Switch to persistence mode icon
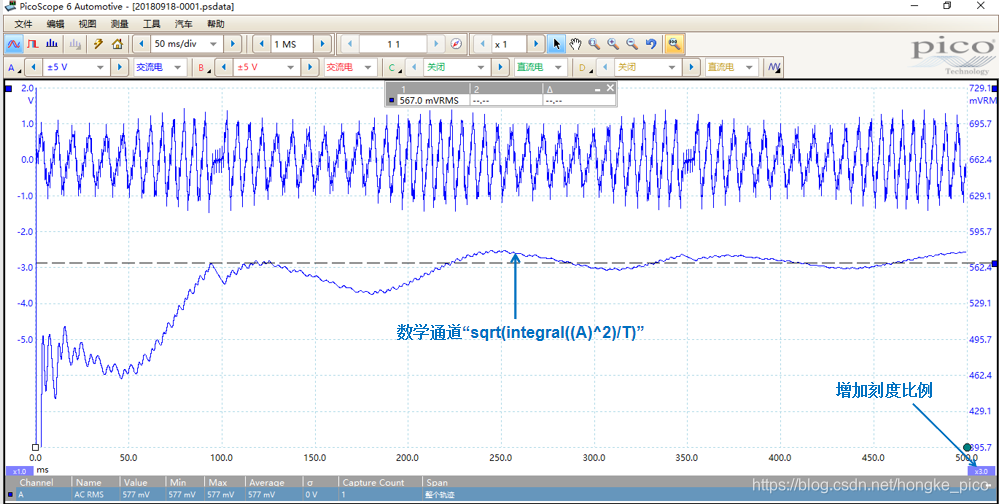This screenshot has height=504, width=999. 33,44
